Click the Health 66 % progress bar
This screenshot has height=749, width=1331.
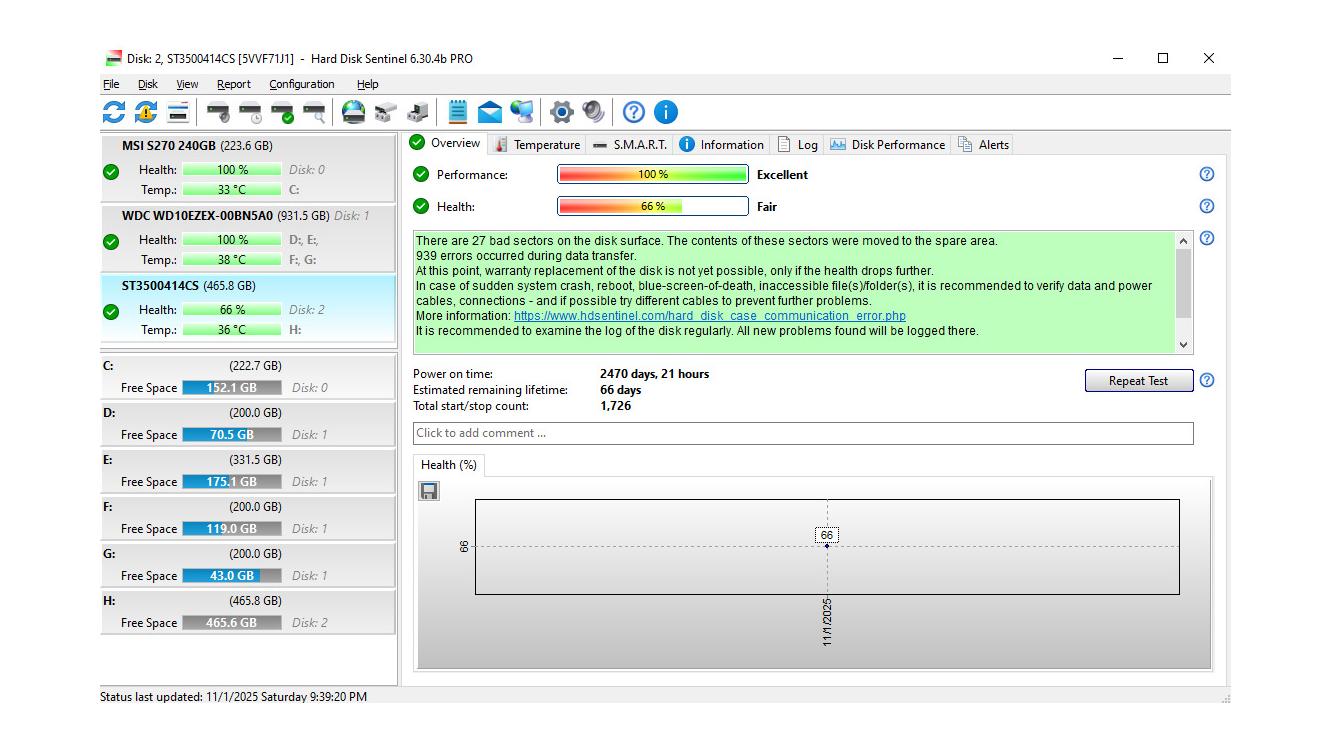pos(652,207)
